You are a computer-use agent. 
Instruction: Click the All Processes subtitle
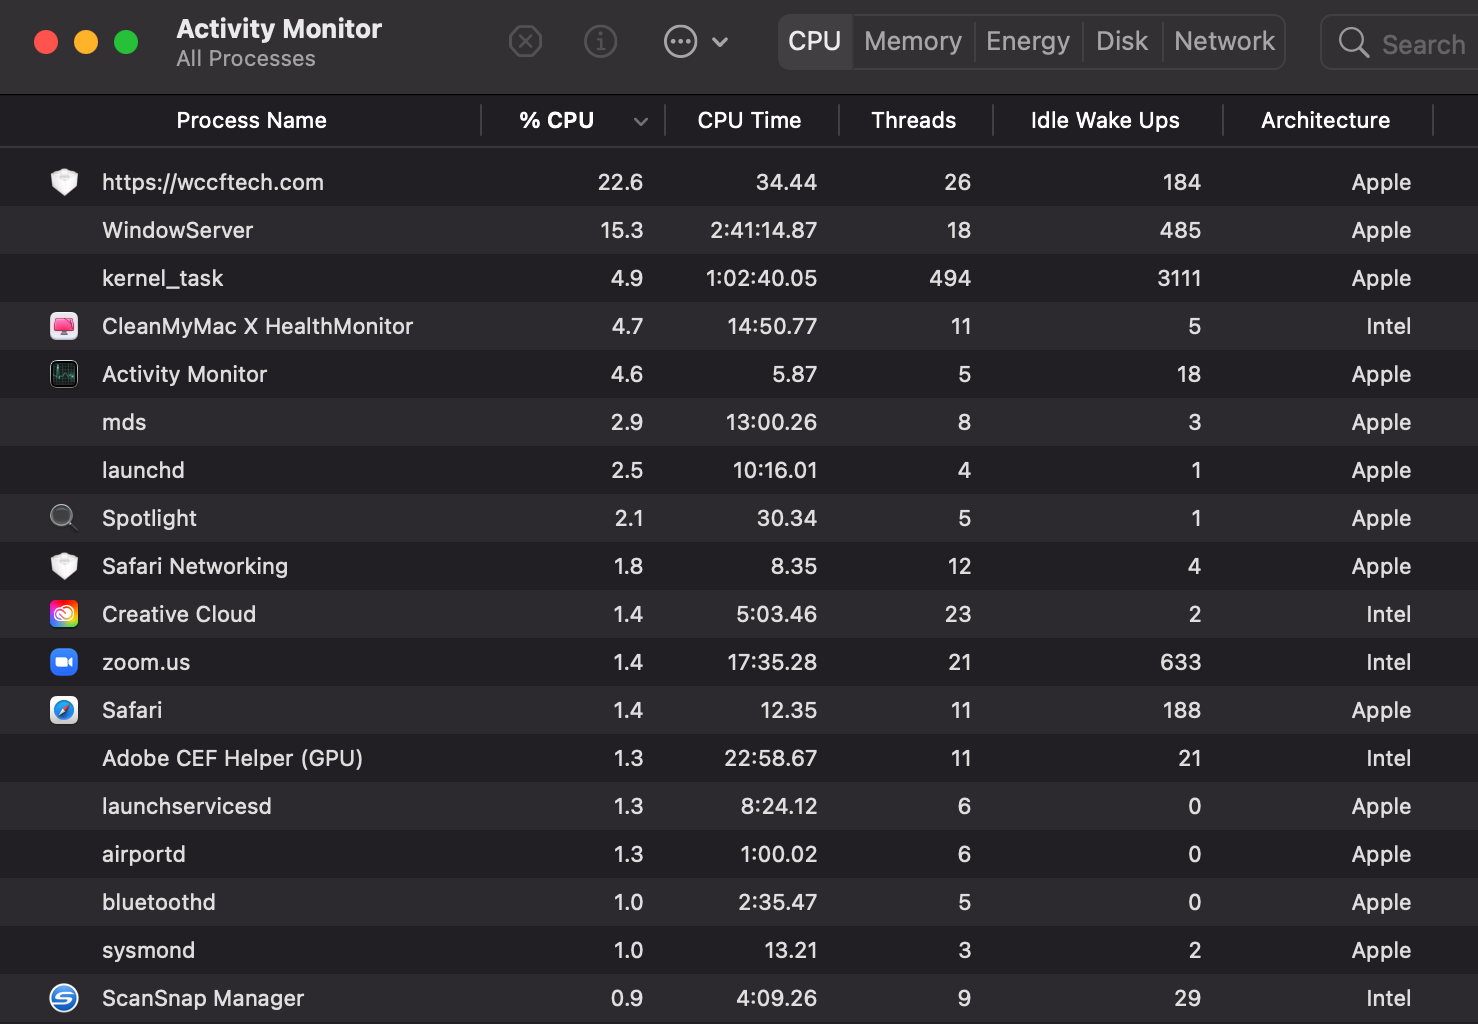point(246,59)
